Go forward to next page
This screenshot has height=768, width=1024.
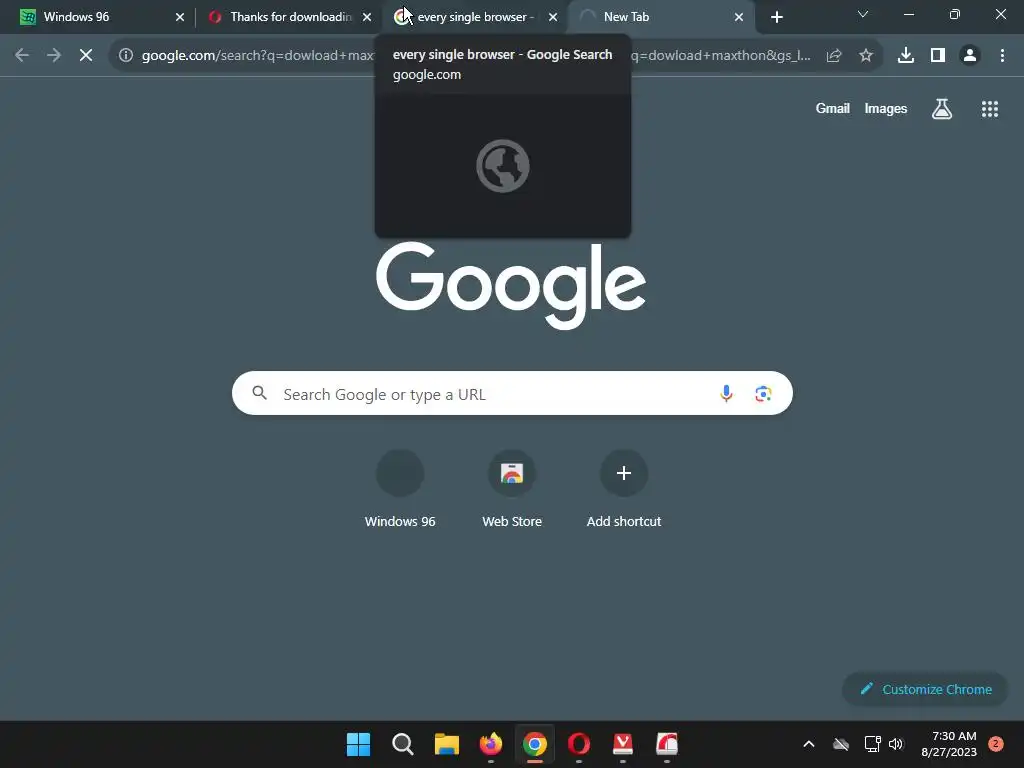(x=54, y=56)
